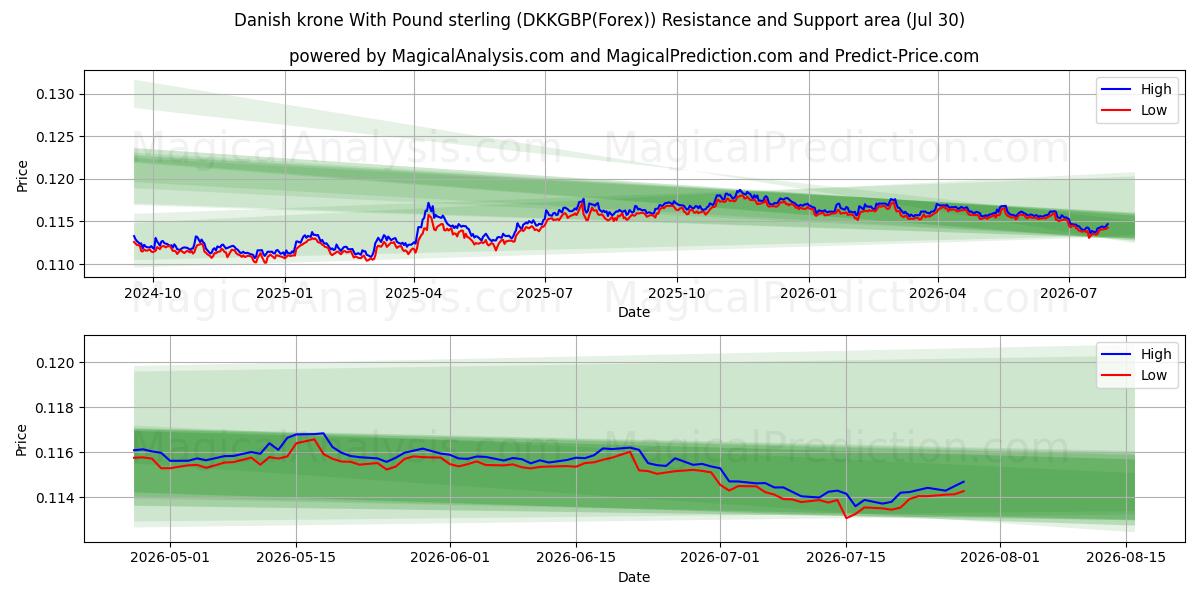The image size is (1200, 600).
Task: Click the 0.125 tick on the top chart
Action: pos(55,137)
